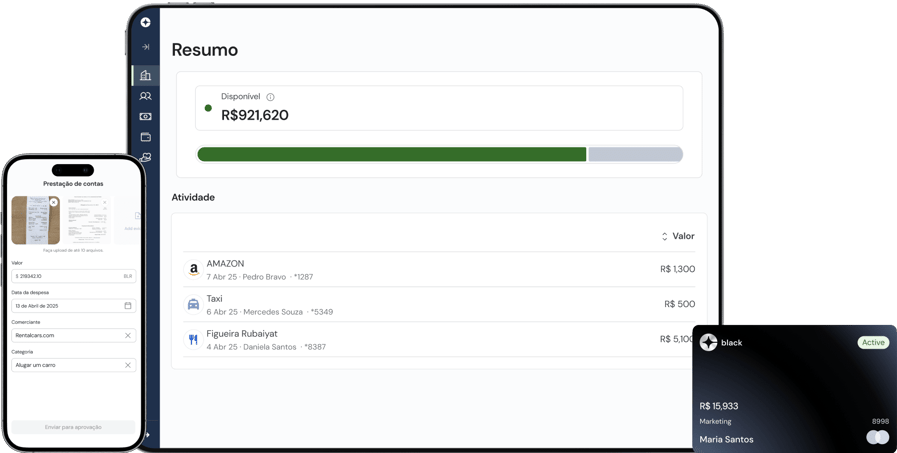Remove the uploaded receipt photo

[x=54, y=202]
